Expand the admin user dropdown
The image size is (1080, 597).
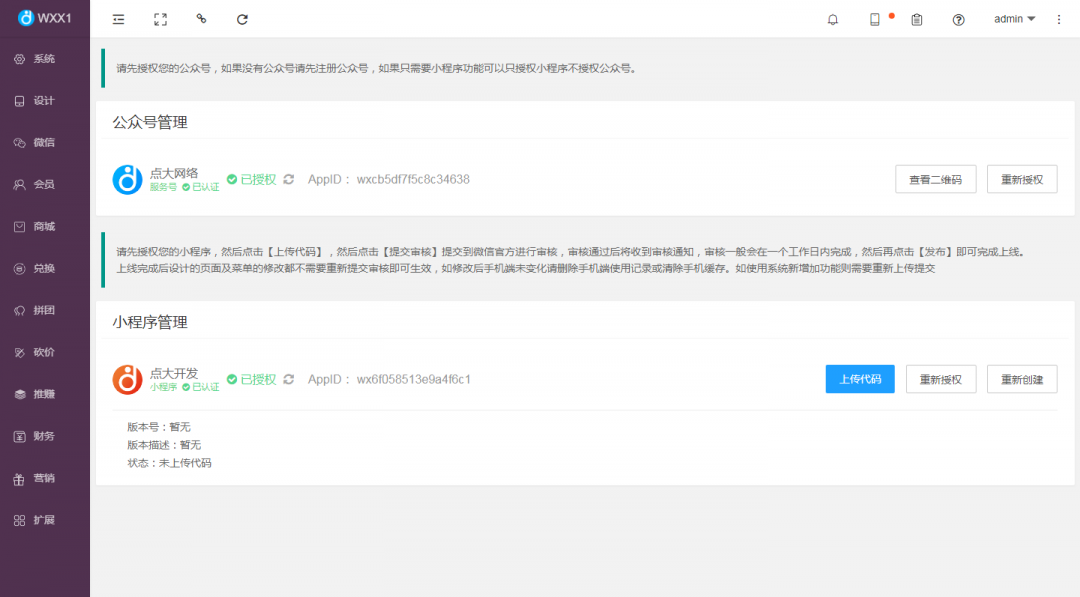(x=1014, y=19)
